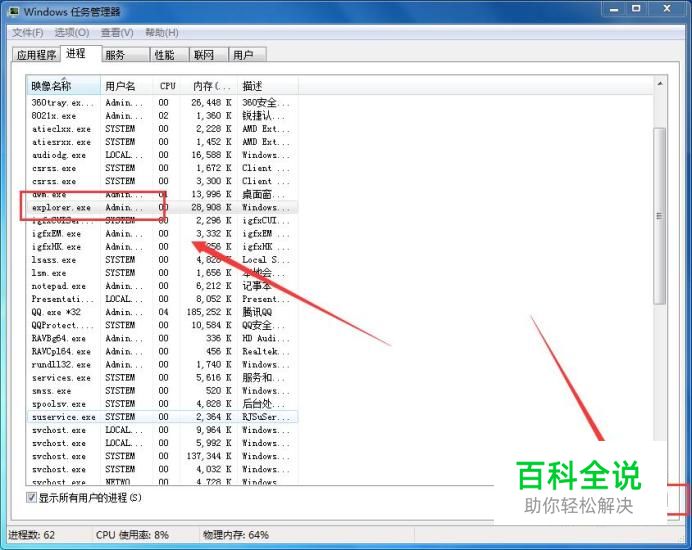Select the igfxHK.exe process
This screenshot has width=692, height=550.
pyautogui.click(x=162, y=246)
